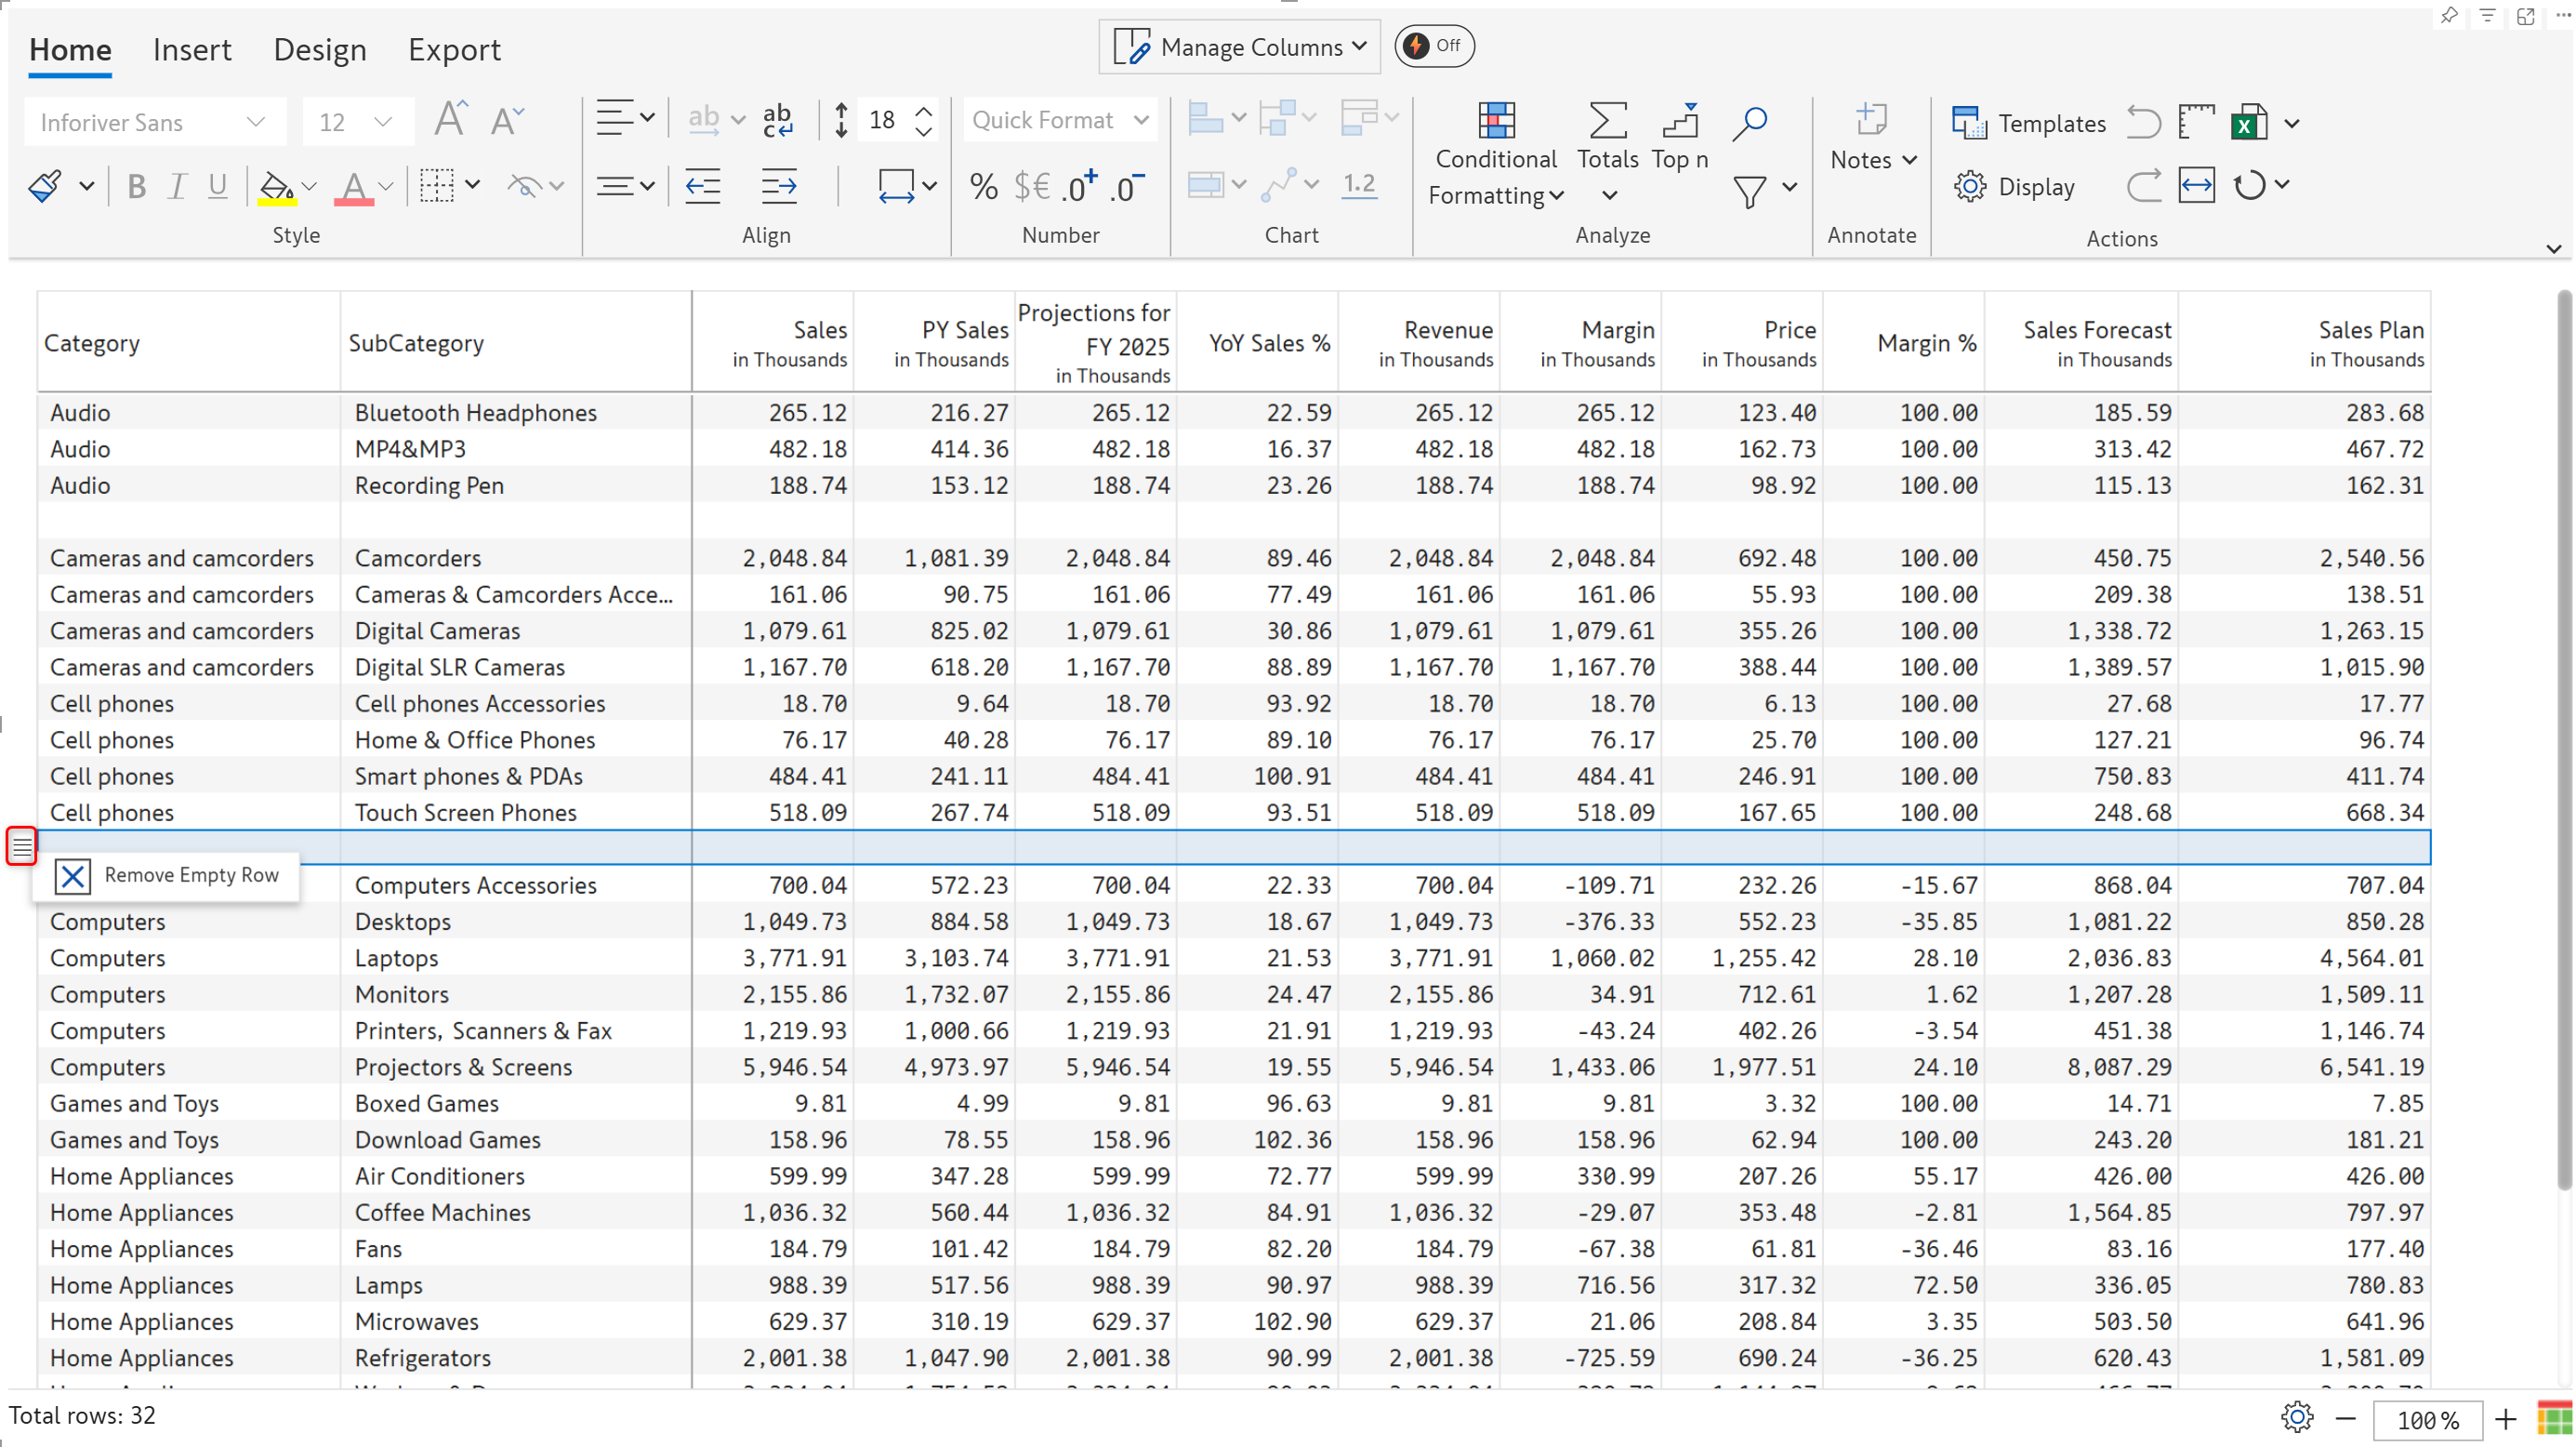Click the export to Excel icon

[x=2248, y=123]
